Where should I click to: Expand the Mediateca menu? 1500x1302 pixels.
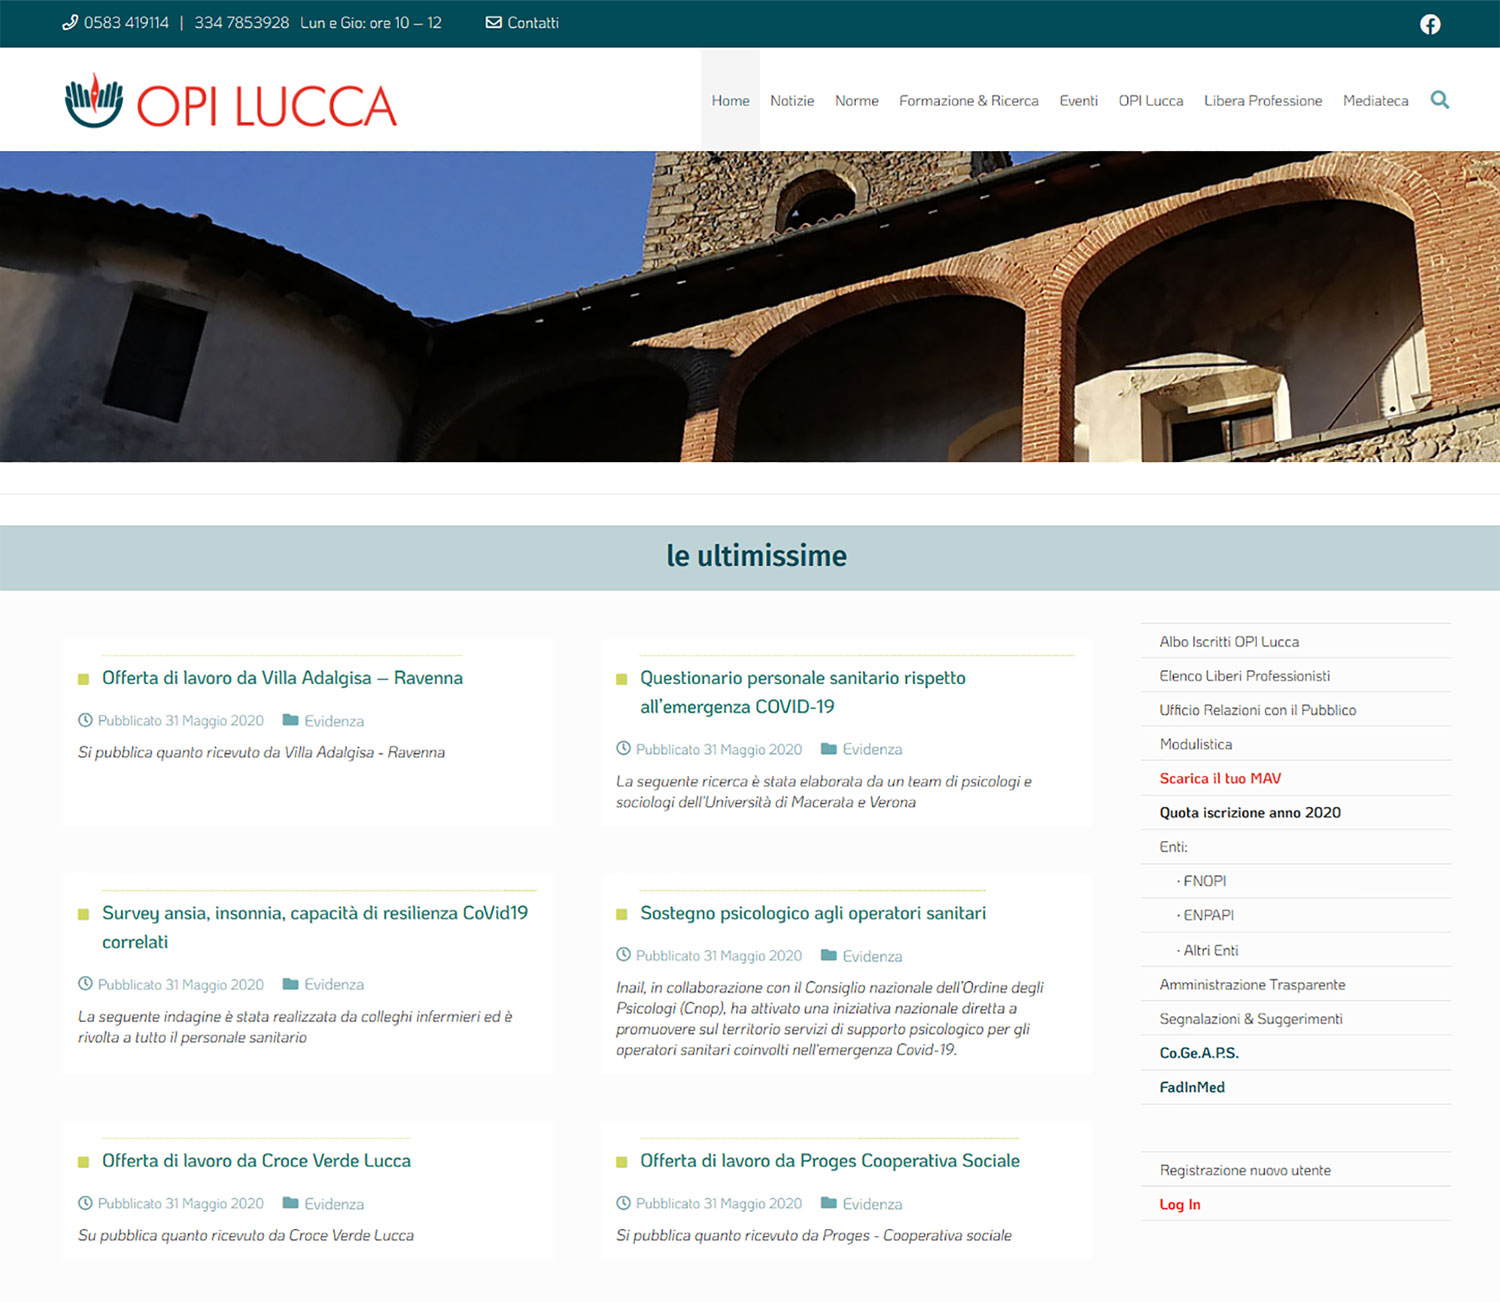pos(1375,101)
